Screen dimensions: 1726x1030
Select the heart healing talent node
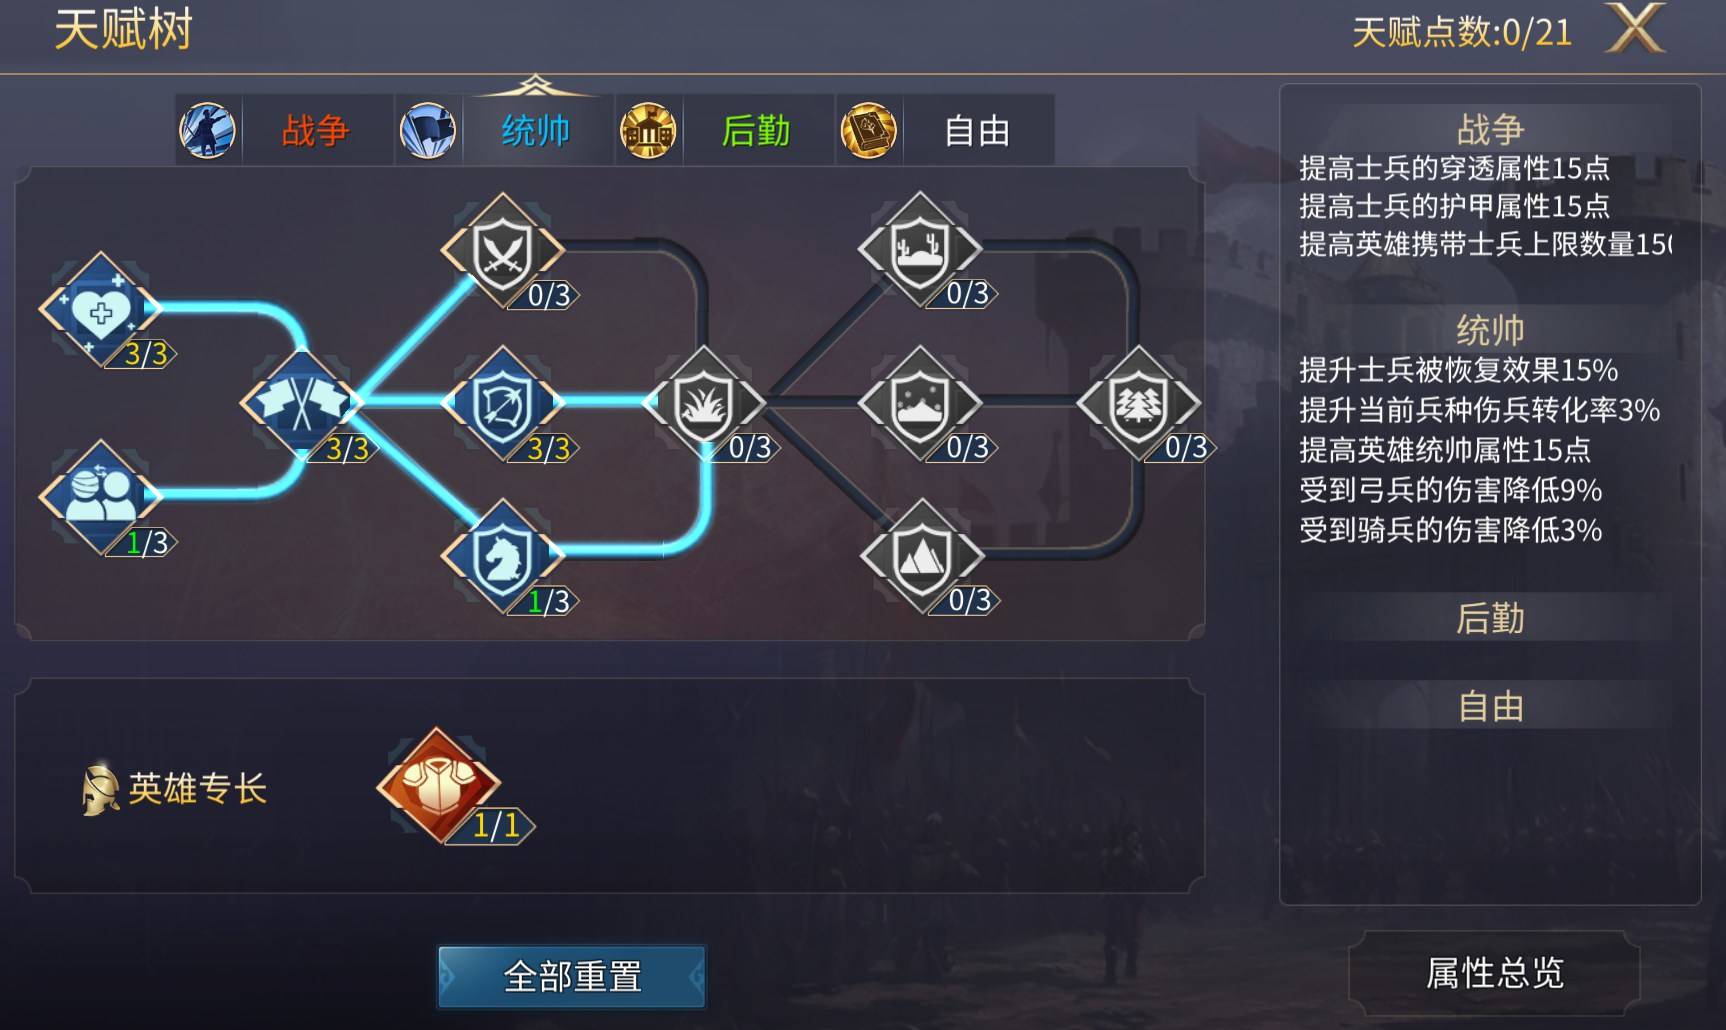coord(100,310)
